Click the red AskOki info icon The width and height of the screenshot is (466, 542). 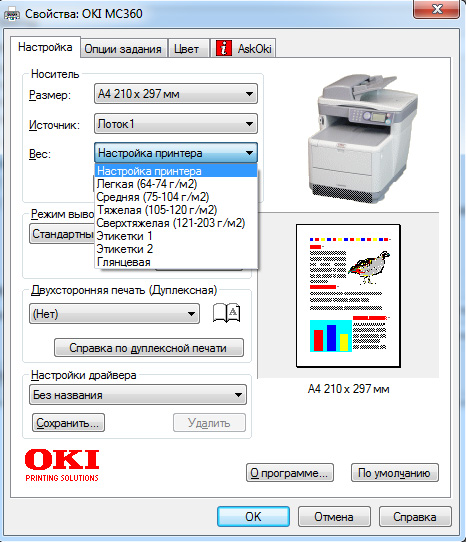tap(224, 48)
